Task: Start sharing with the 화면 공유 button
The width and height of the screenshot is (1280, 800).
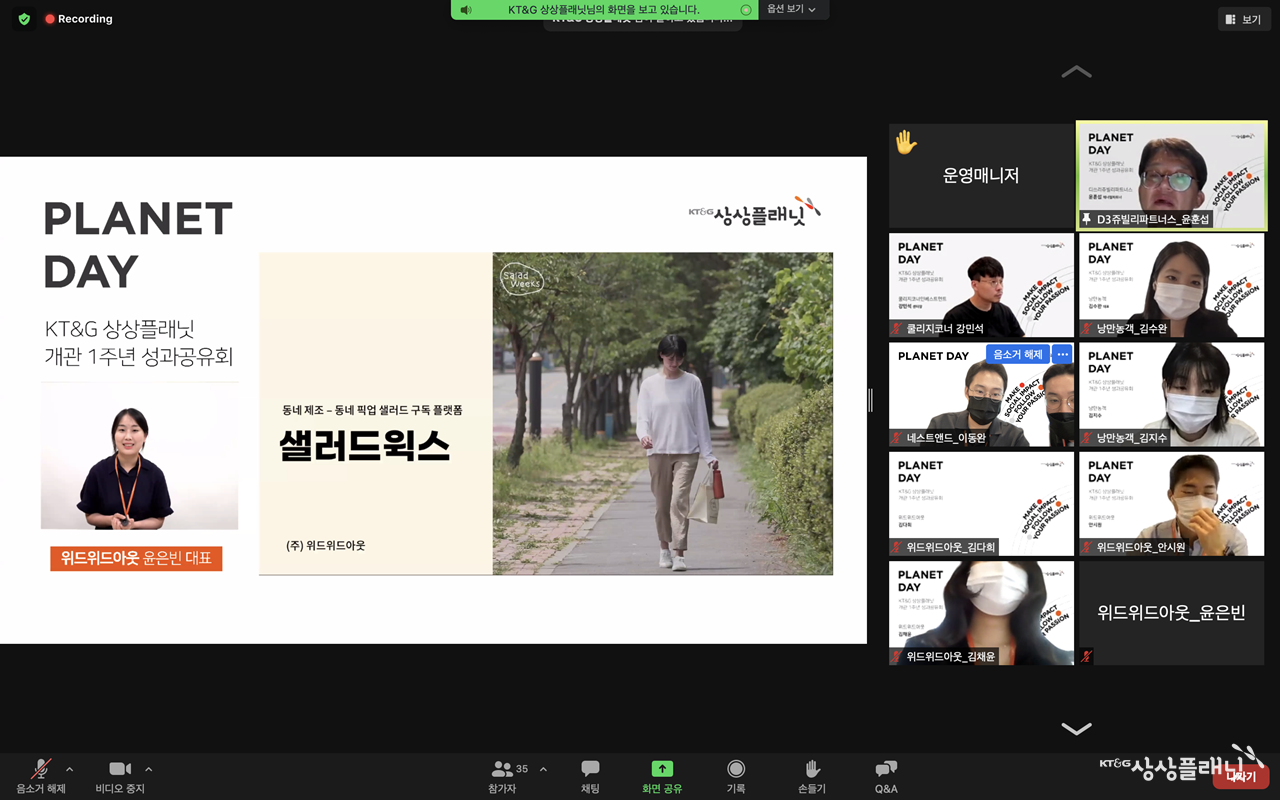Action: [x=662, y=776]
